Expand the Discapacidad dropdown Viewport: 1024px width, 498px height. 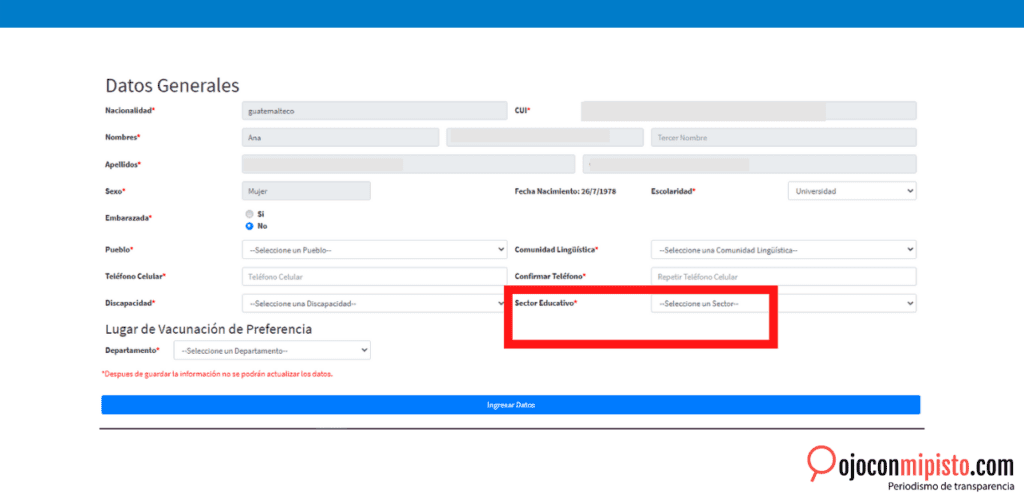point(374,303)
